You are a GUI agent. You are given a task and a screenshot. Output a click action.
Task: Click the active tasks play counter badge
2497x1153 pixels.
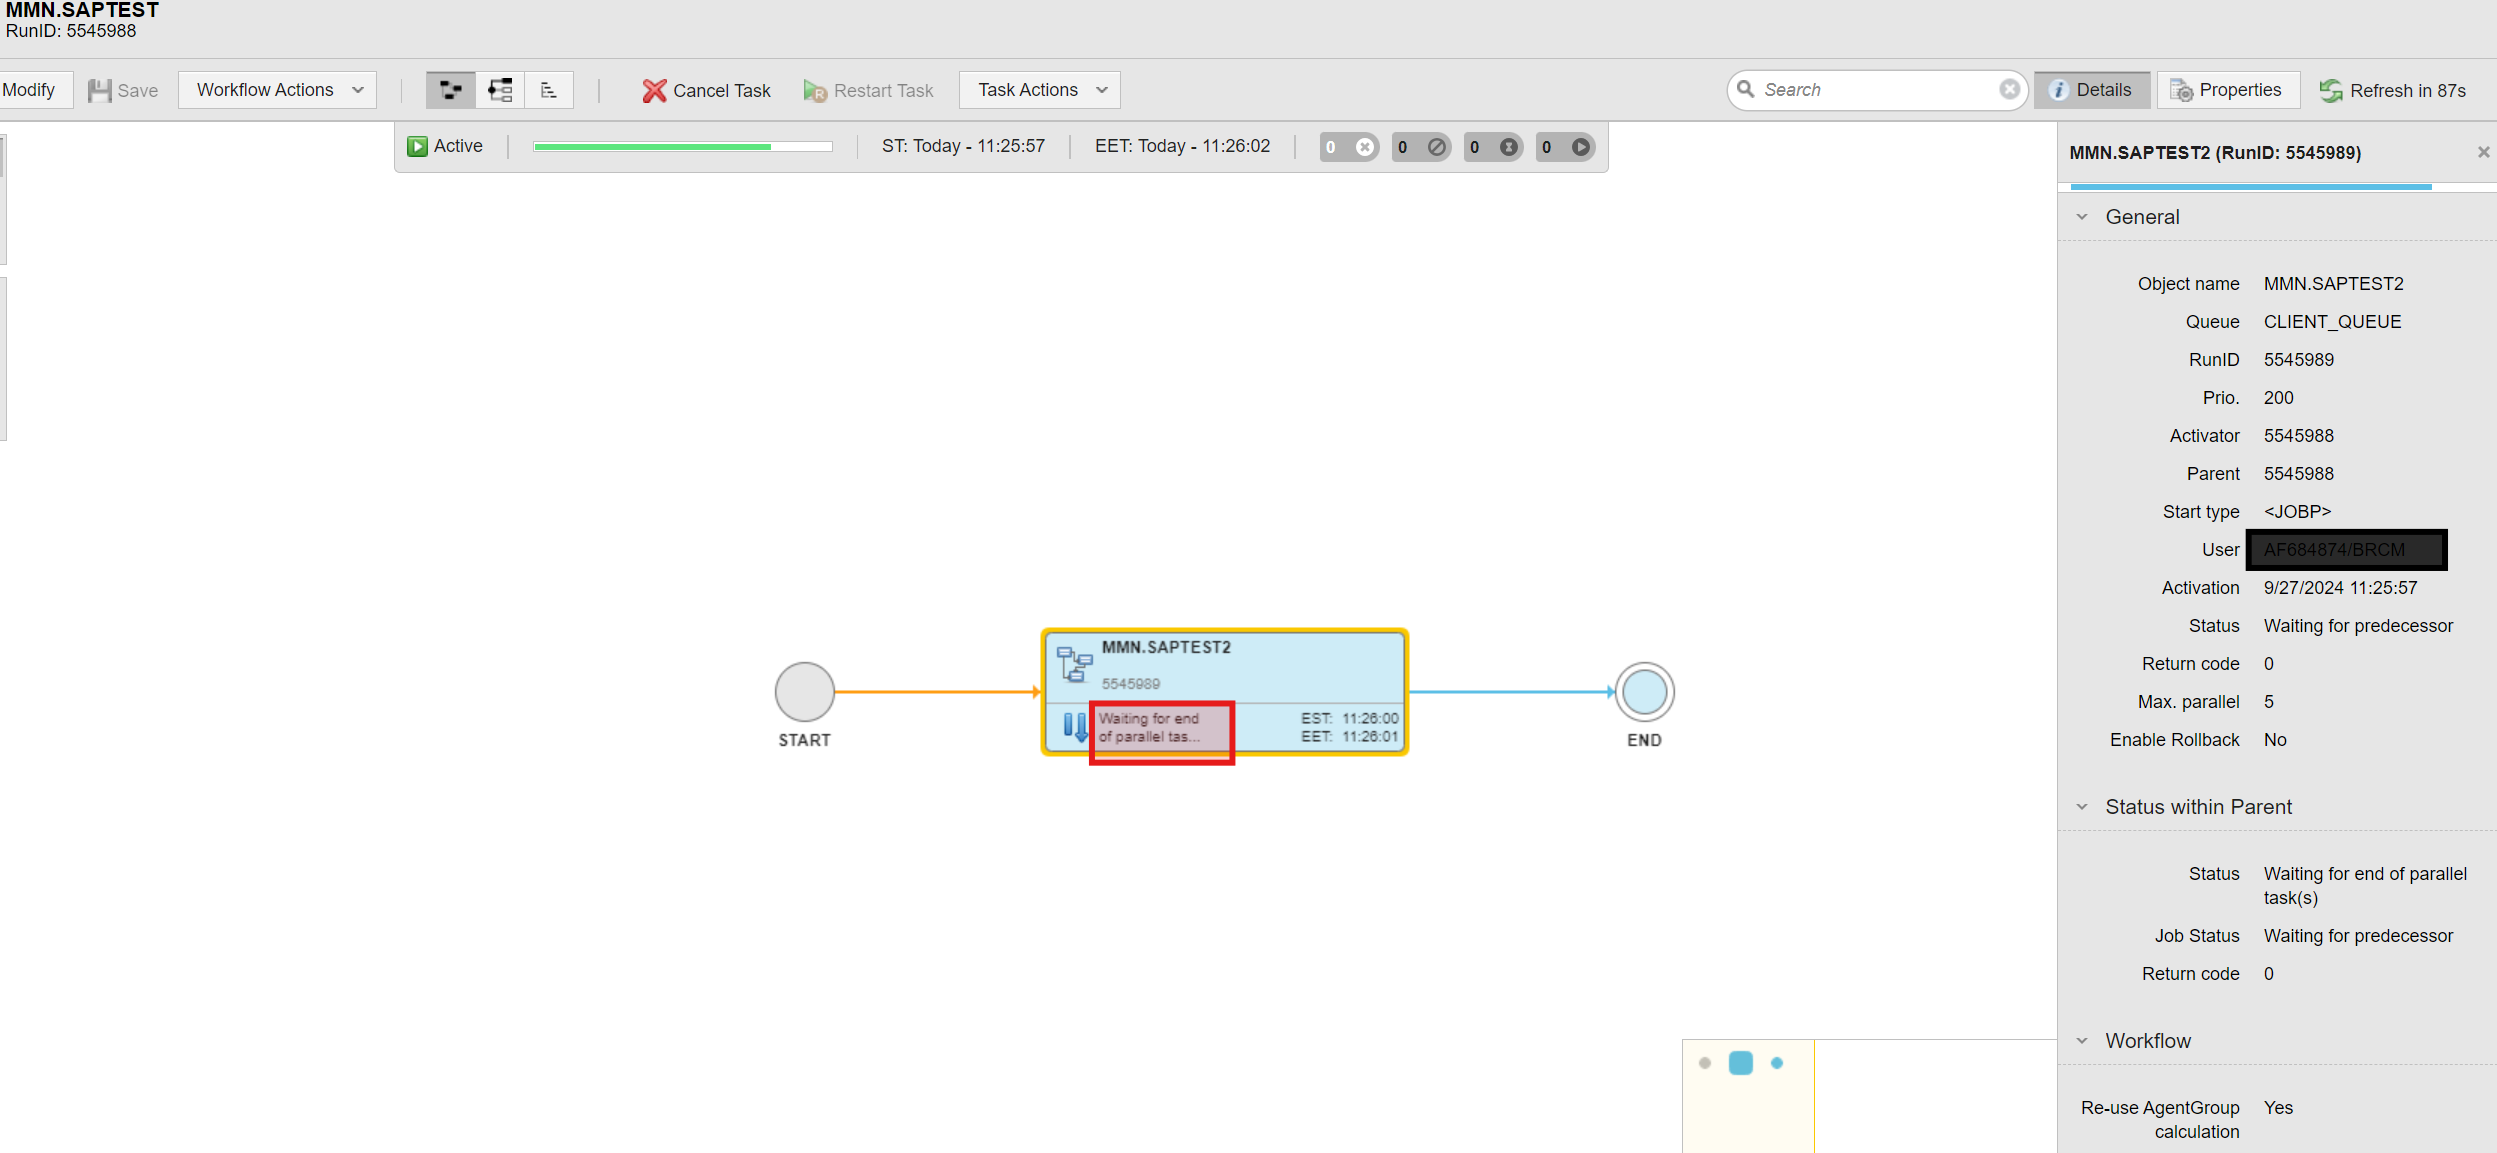coord(1565,147)
